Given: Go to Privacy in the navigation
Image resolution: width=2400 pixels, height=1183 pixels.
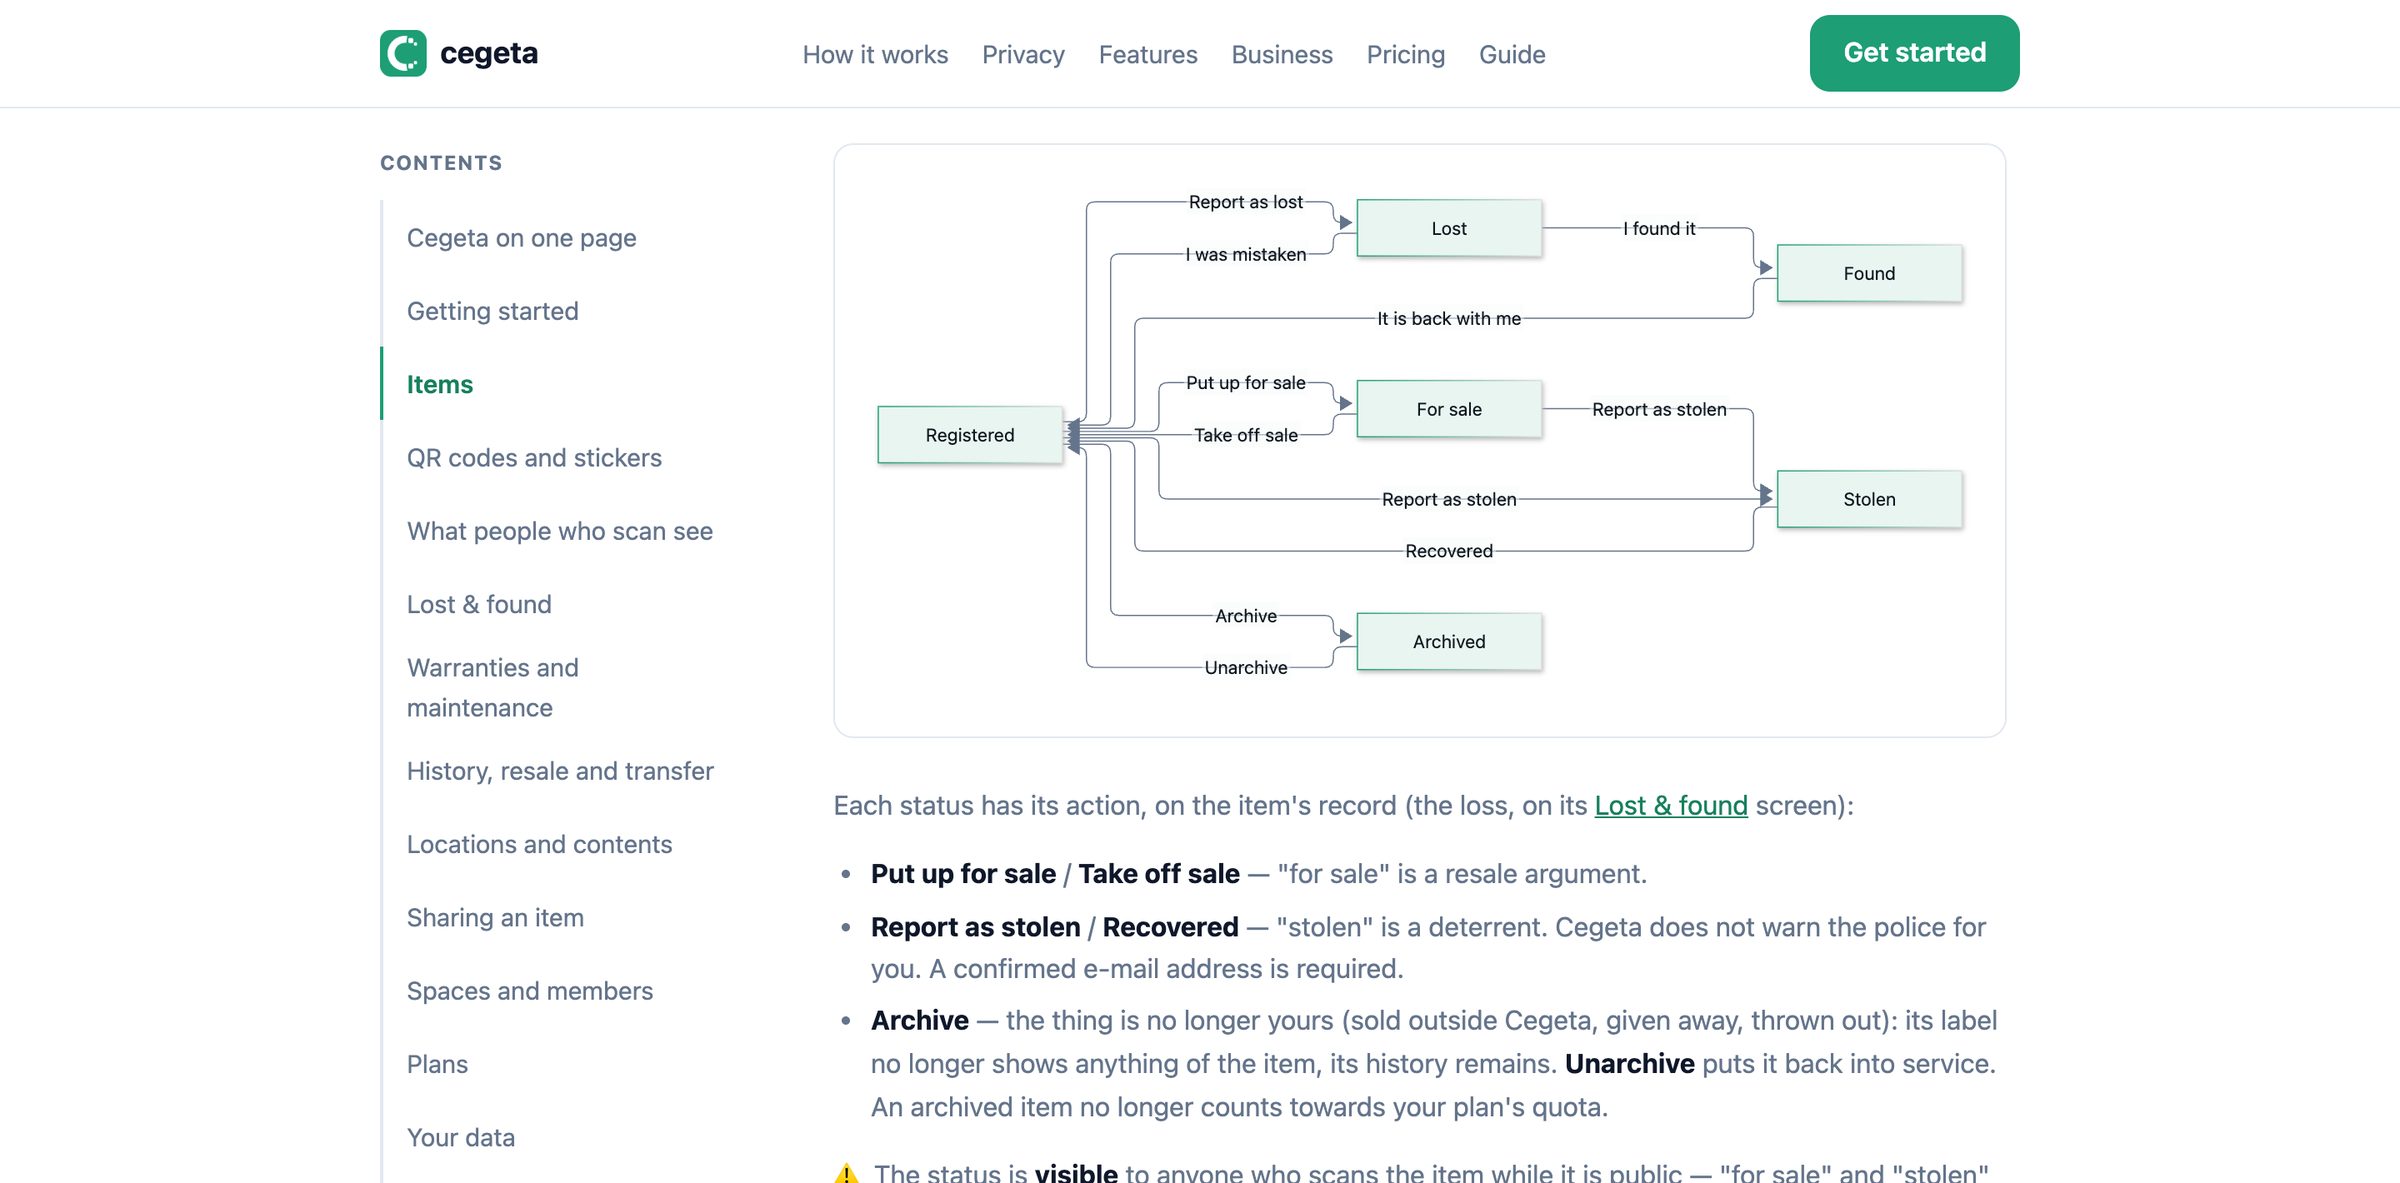Looking at the screenshot, I should tap(1023, 54).
